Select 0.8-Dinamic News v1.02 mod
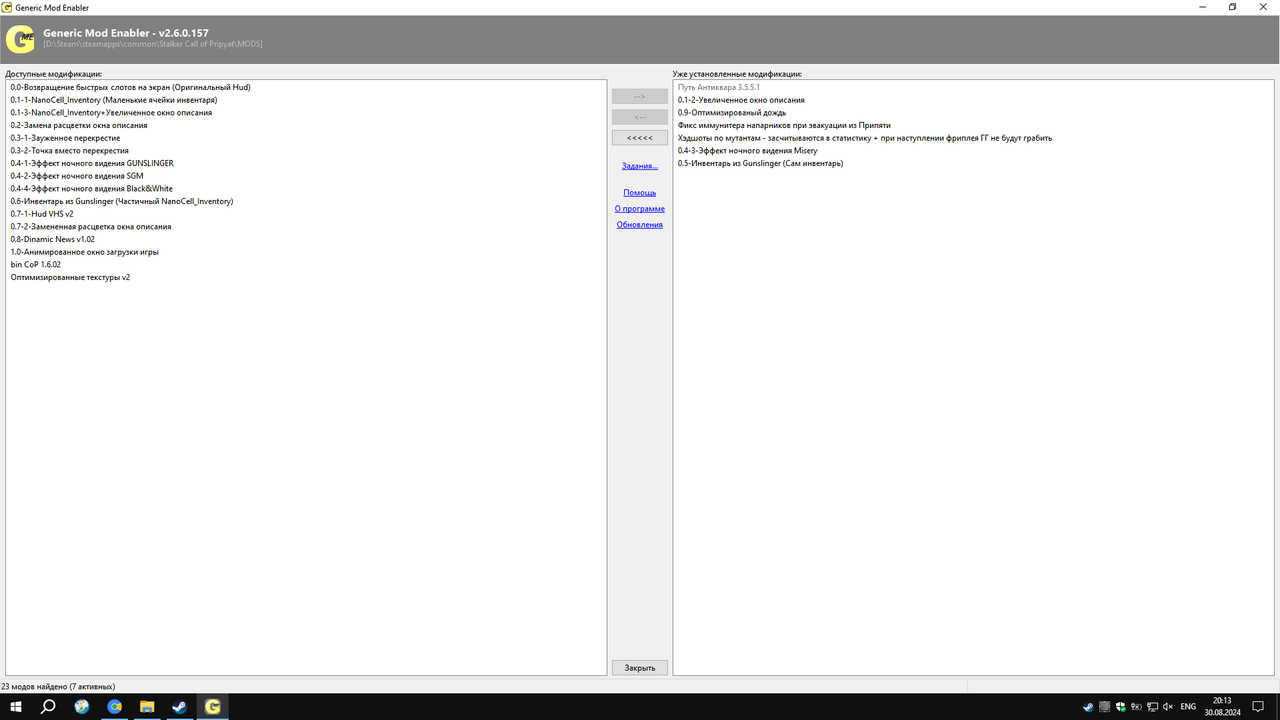1280x720 pixels. tap(53, 239)
